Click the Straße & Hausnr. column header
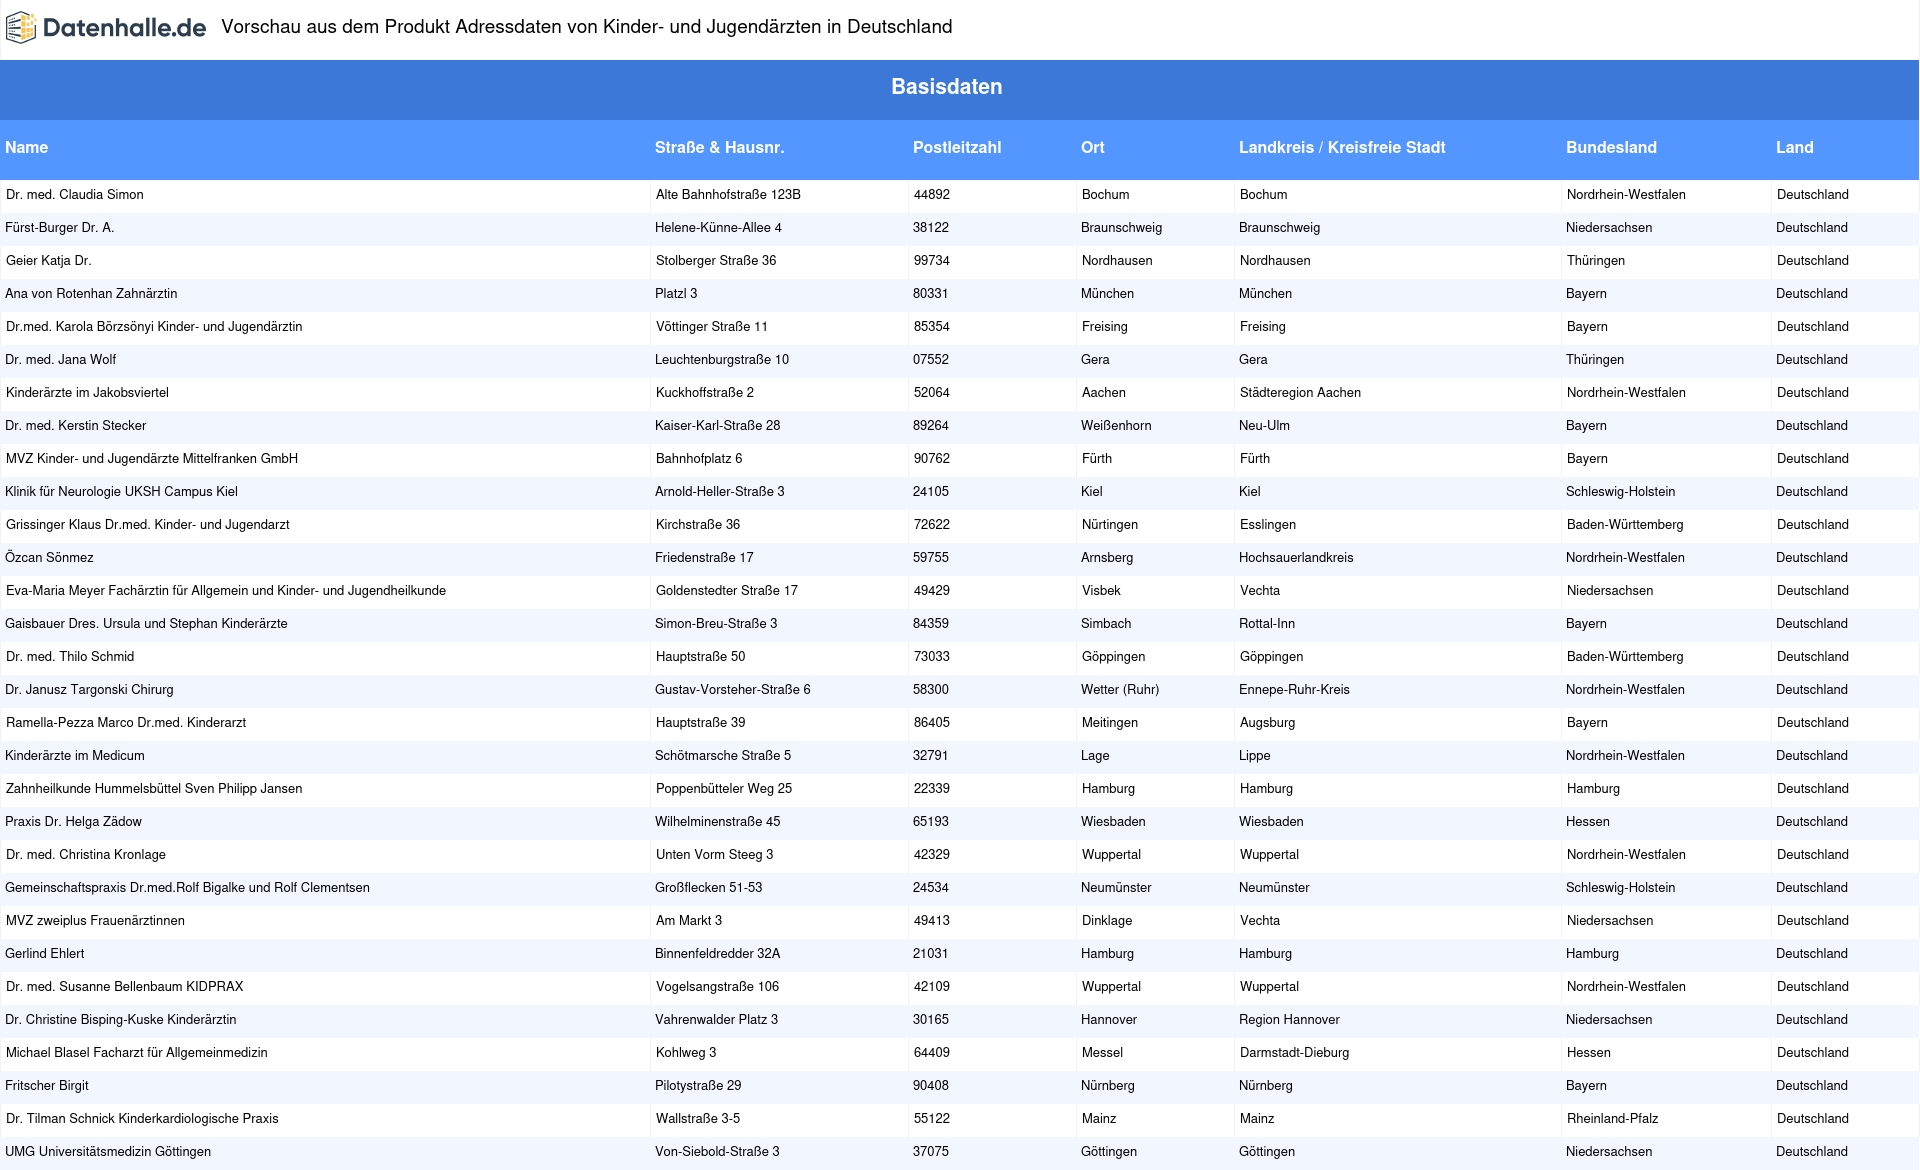 (x=719, y=148)
